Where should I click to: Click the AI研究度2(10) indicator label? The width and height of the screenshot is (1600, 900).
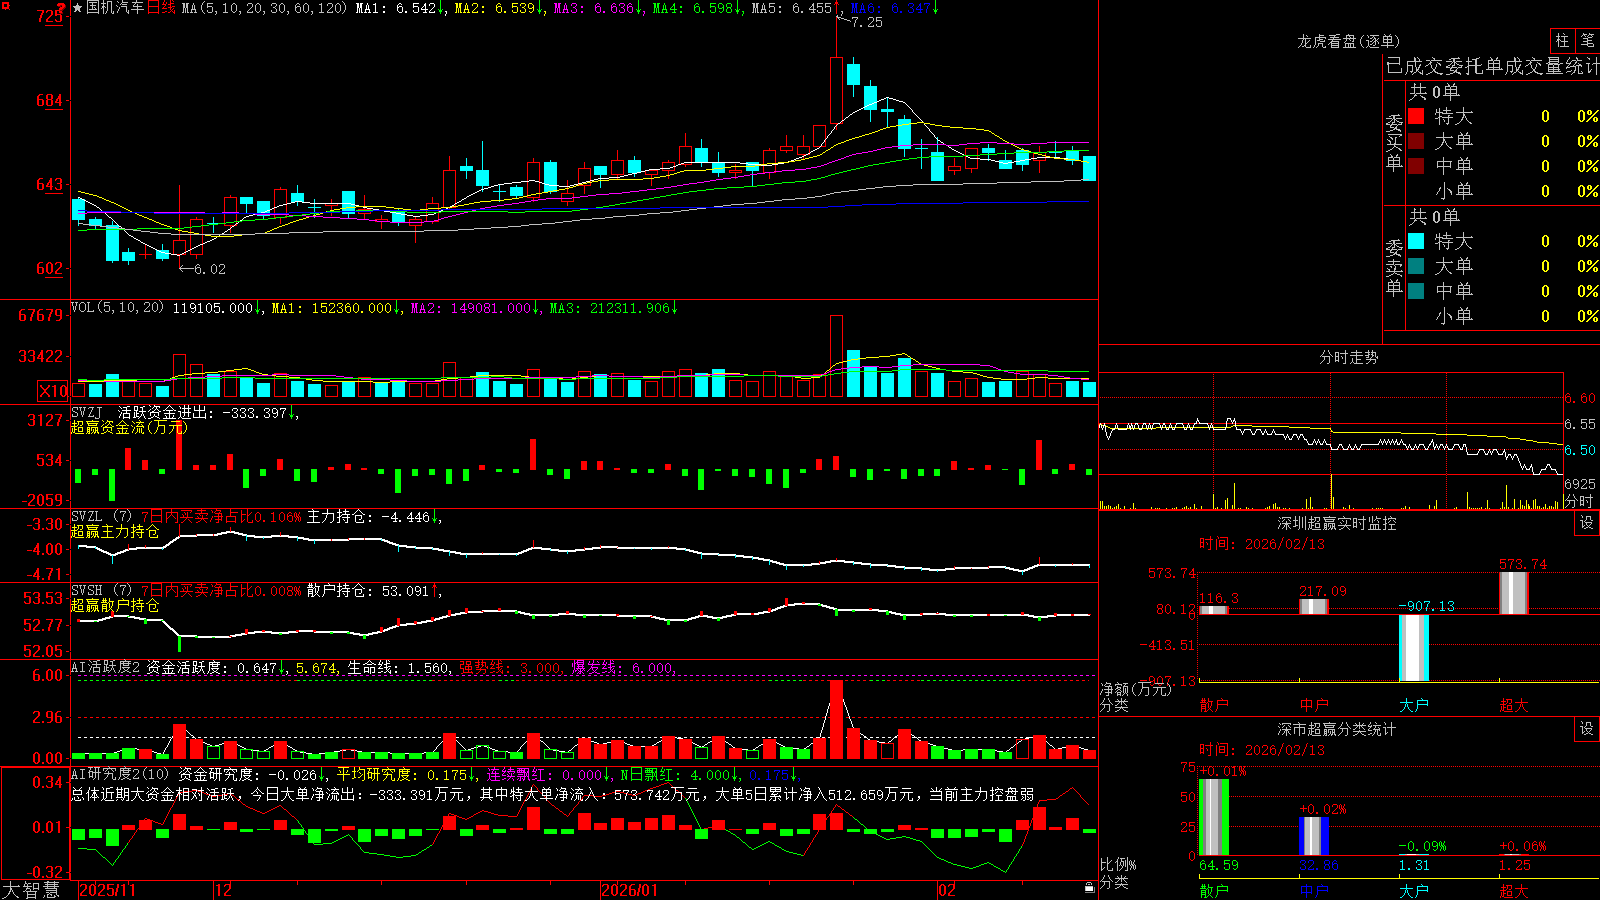pyautogui.click(x=120, y=774)
